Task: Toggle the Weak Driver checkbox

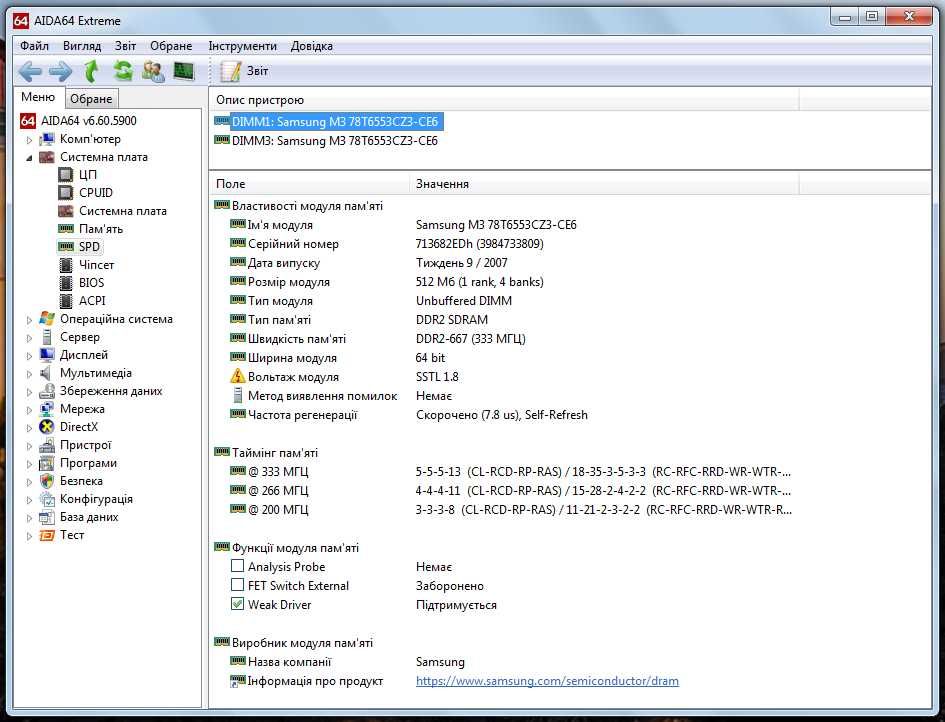Action: click(237, 604)
